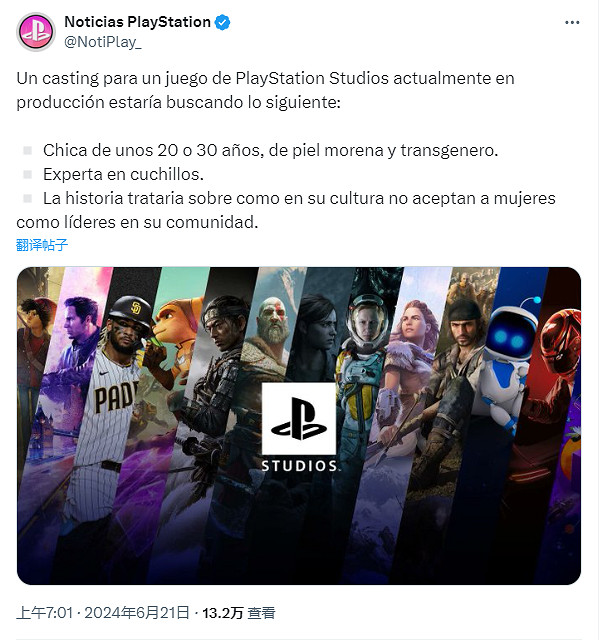Click the 'Un casting para' tweet text
Viewport: 599px width, 640px height.
coord(265,90)
